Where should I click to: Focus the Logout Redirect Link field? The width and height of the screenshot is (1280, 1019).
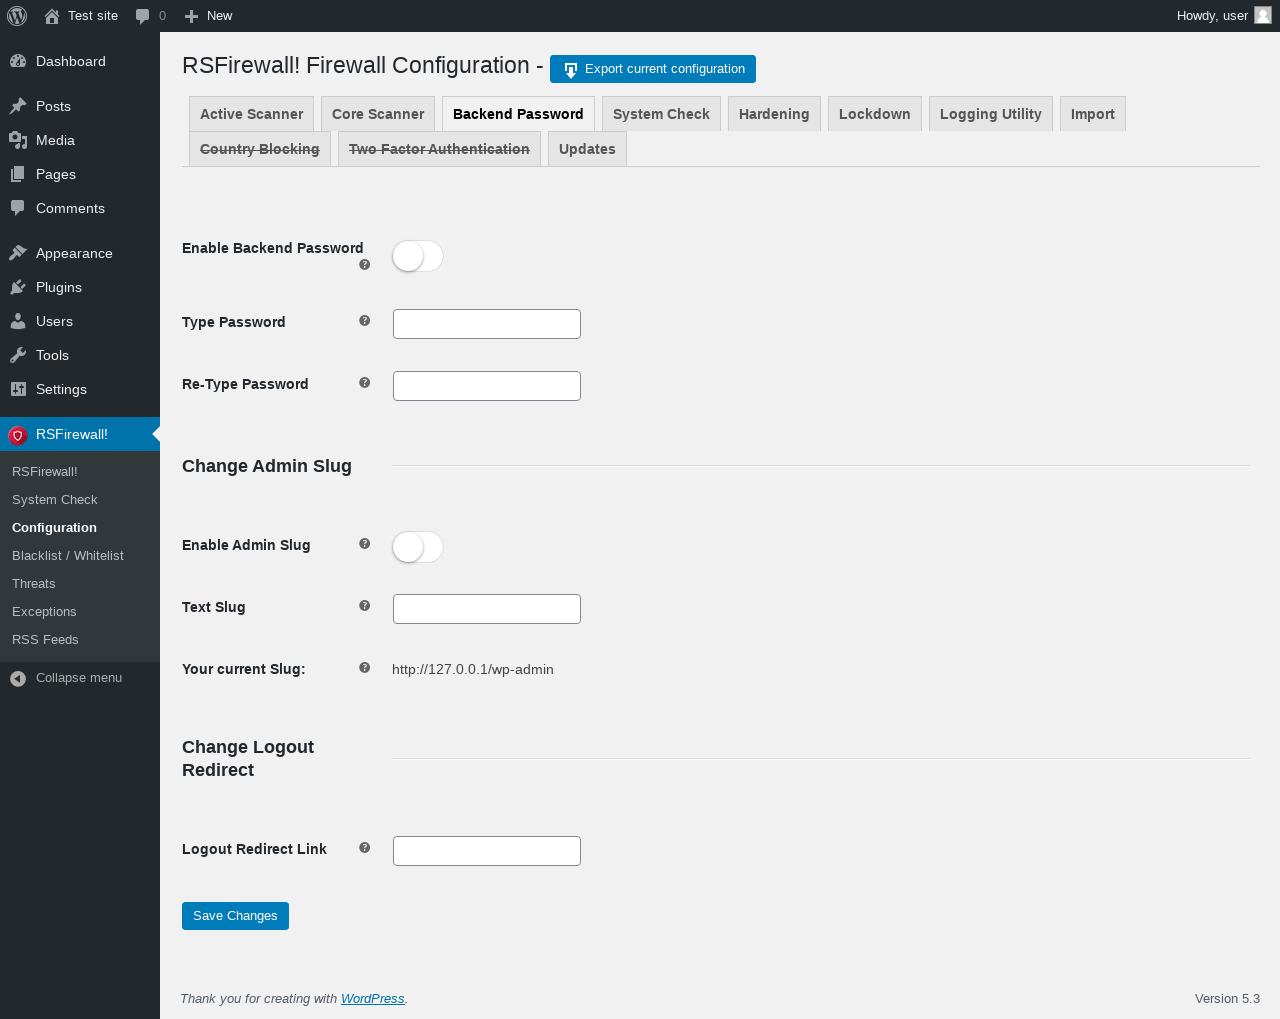click(487, 851)
